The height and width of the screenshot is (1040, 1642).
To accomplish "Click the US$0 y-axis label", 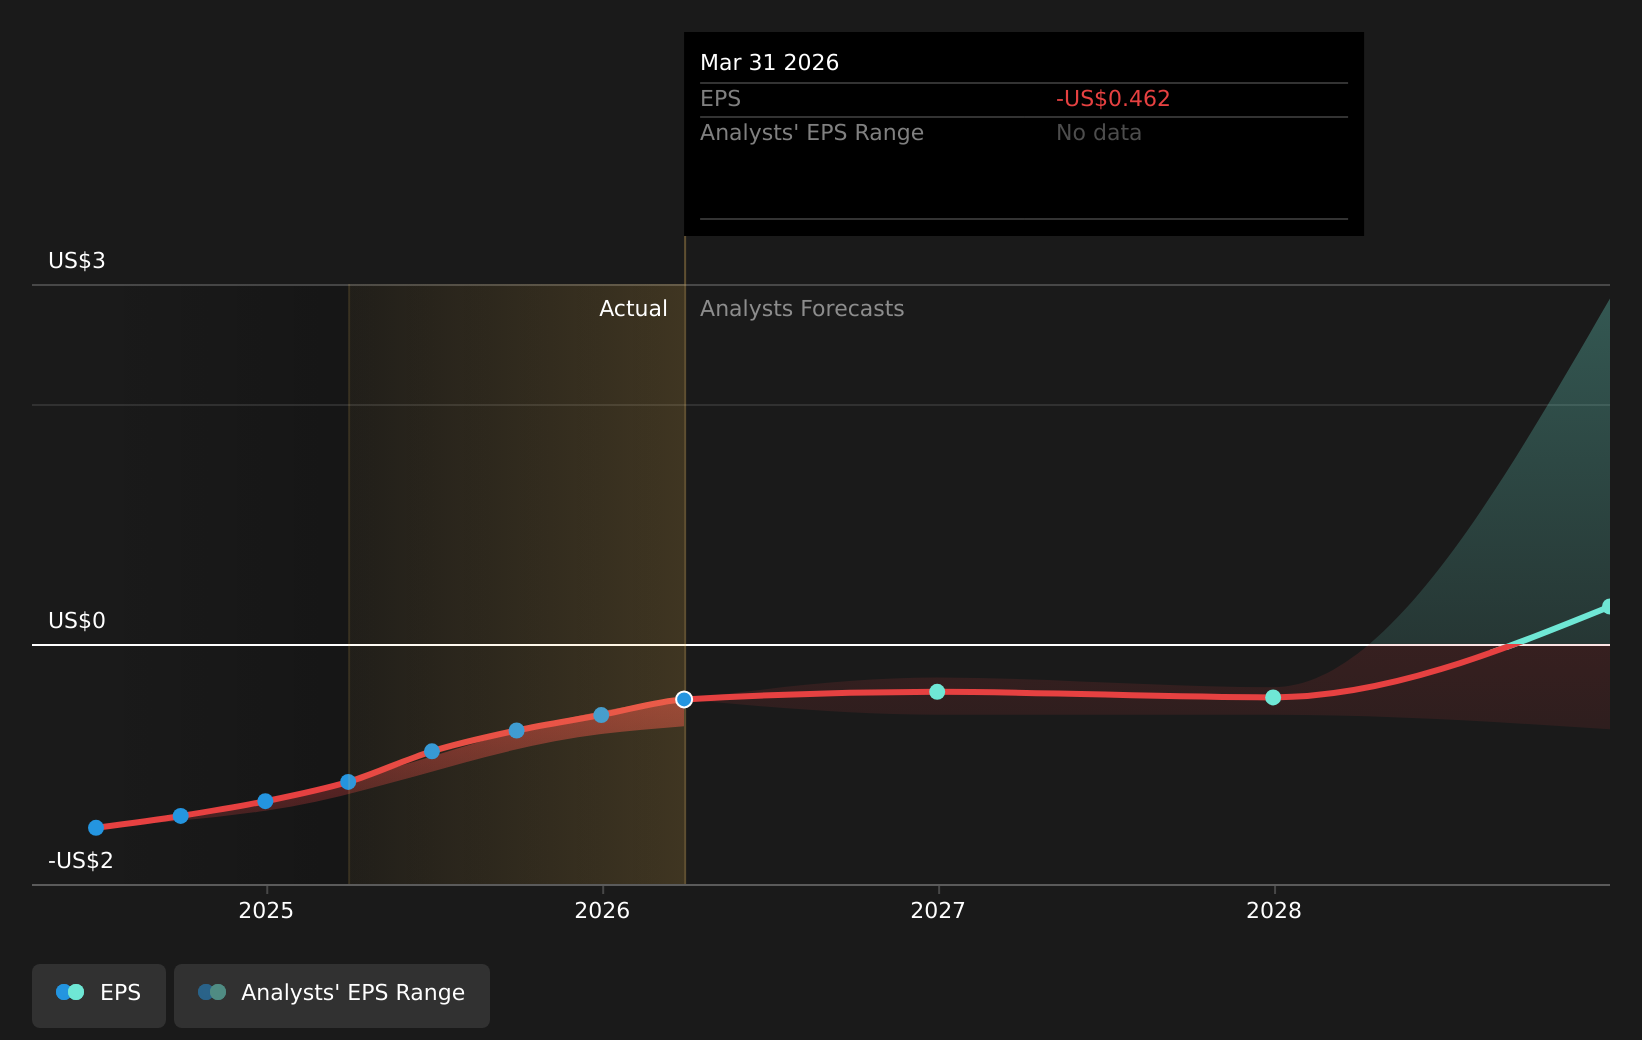I will (x=77, y=621).
